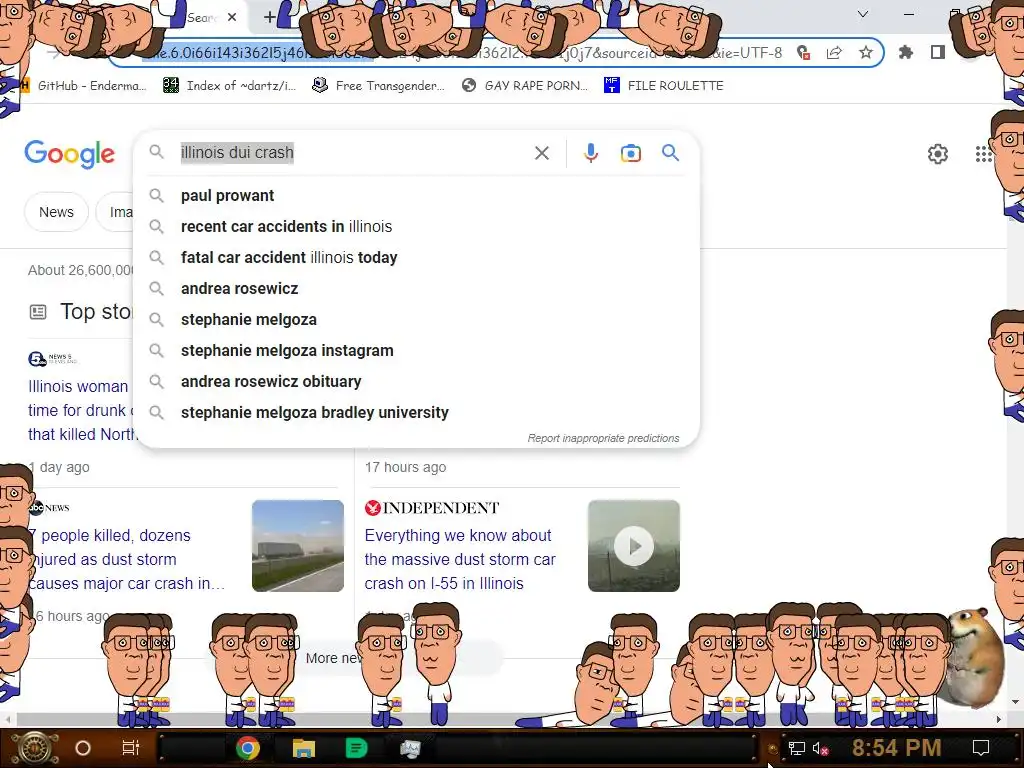Open Index of ~dartz bookmark
Image resolution: width=1024 pixels, height=768 pixels.
[229, 86]
